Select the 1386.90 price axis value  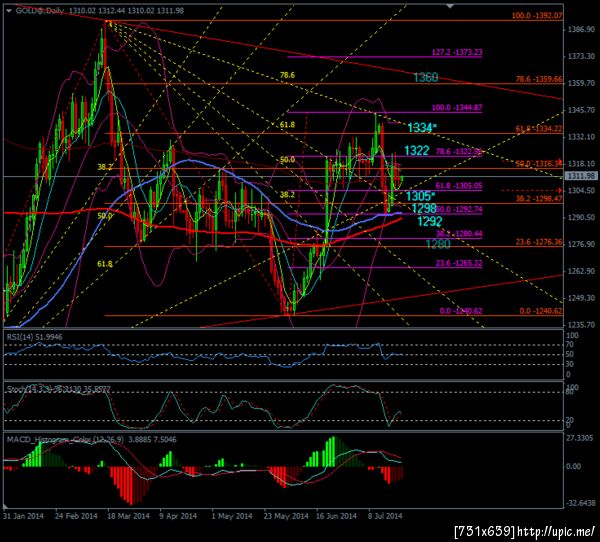[581, 29]
